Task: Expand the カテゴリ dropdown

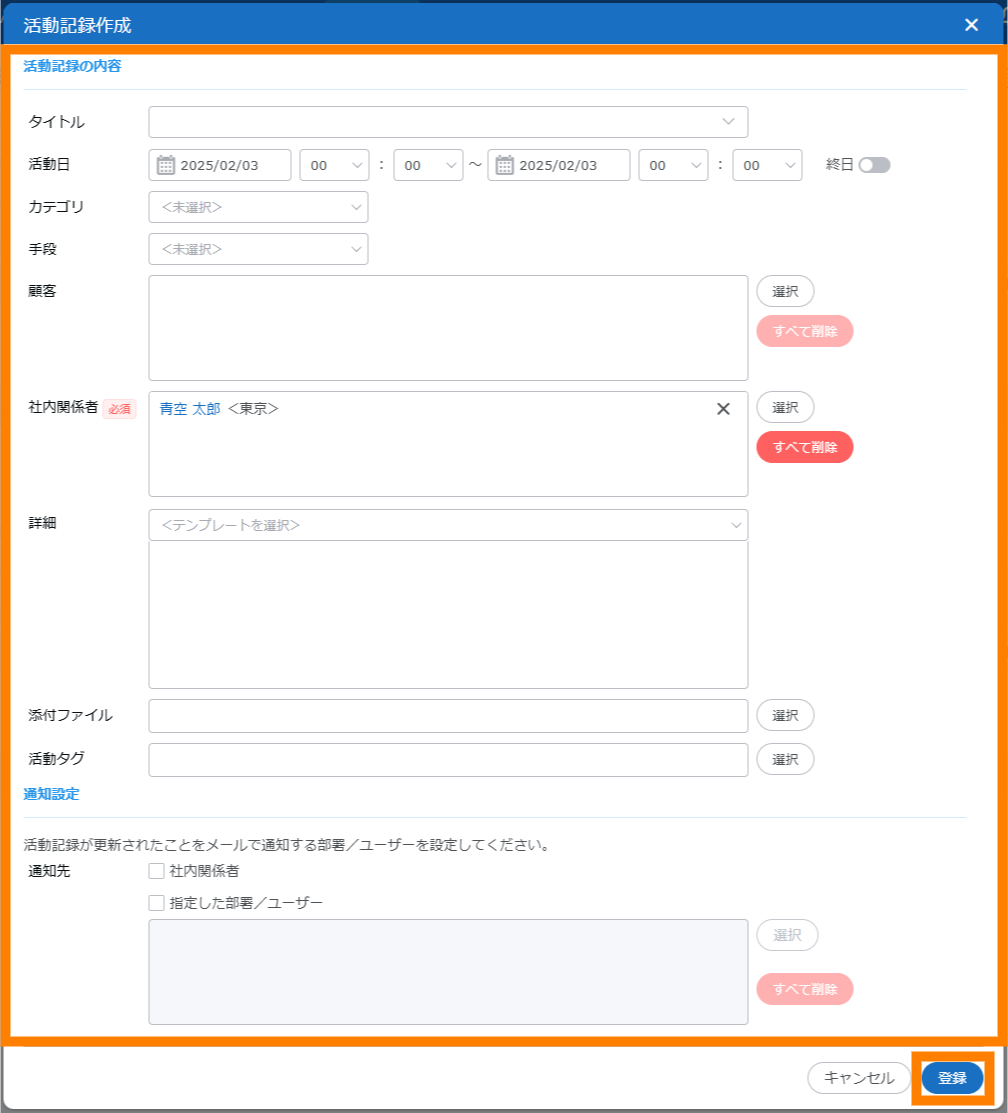Action: tap(258, 207)
